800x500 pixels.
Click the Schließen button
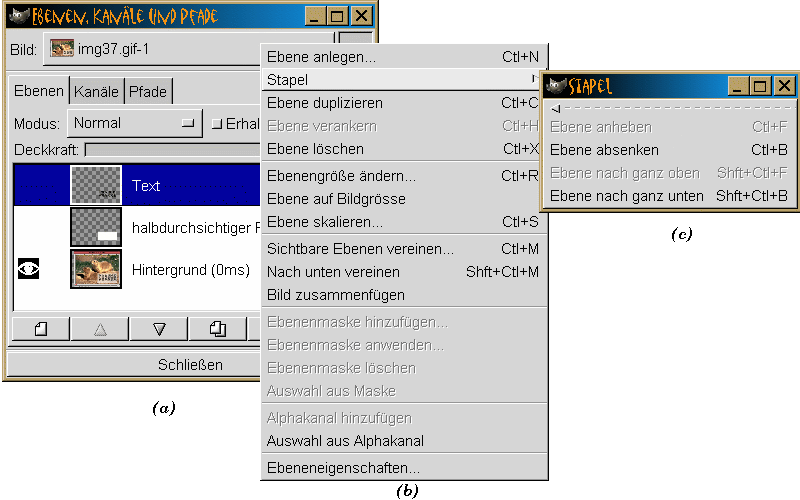[x=135, y=364]
